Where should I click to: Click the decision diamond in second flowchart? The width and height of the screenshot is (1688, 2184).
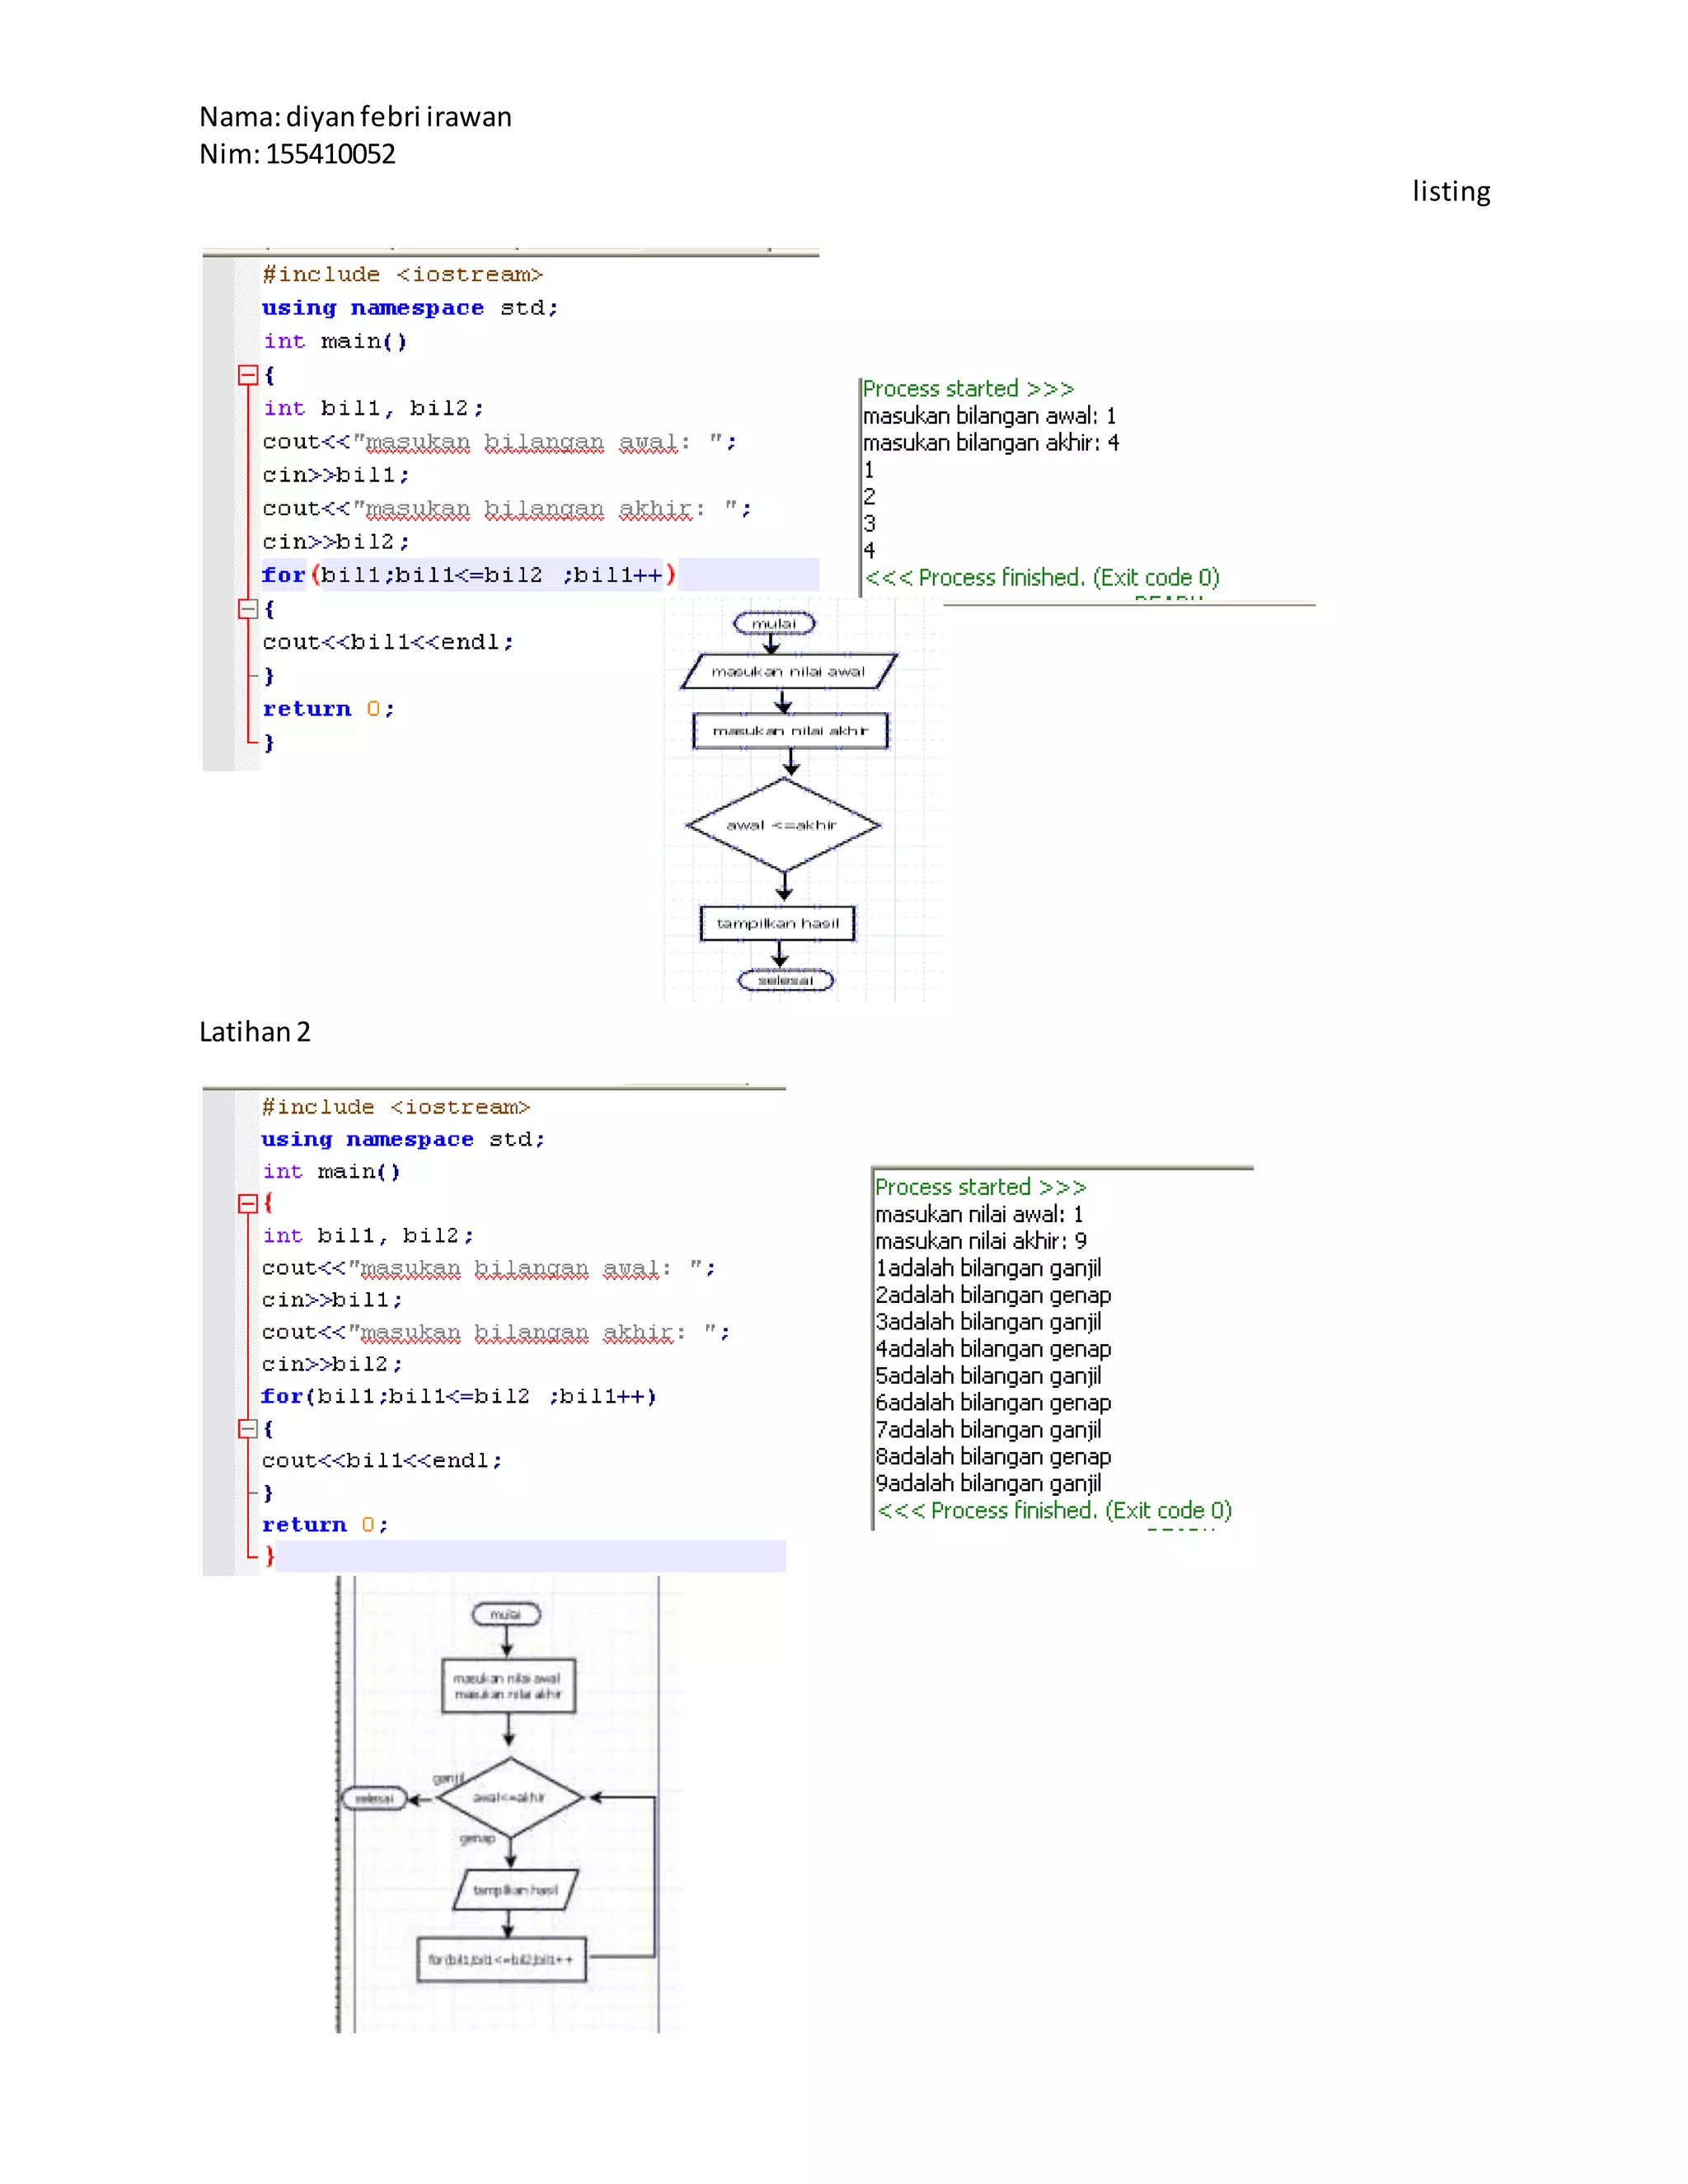pos(509,1797)
